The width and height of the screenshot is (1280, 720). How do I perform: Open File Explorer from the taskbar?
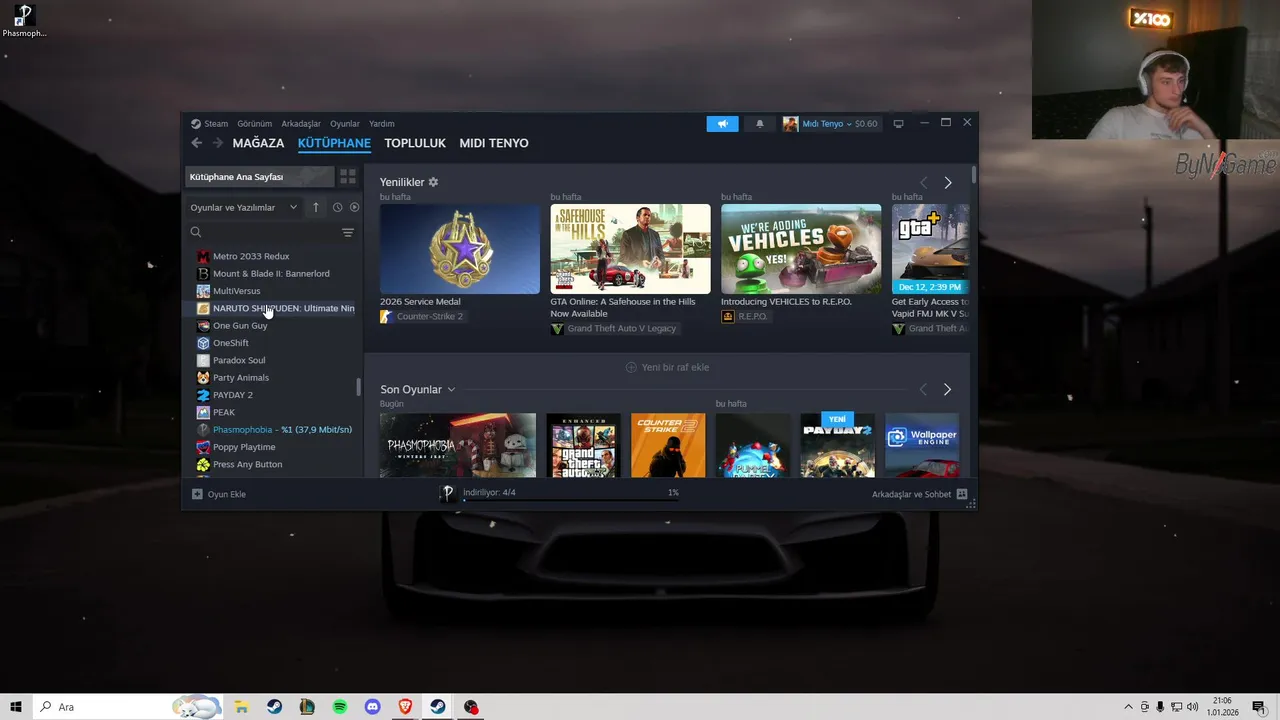coord(241,707)
